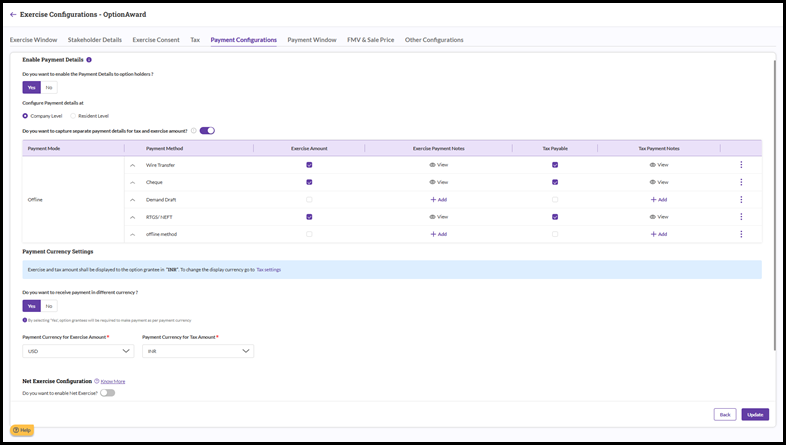Uncheck Exercise Amount for Wire Transfer
Viewport: 786px width, 445px height.
pos(309,165)
